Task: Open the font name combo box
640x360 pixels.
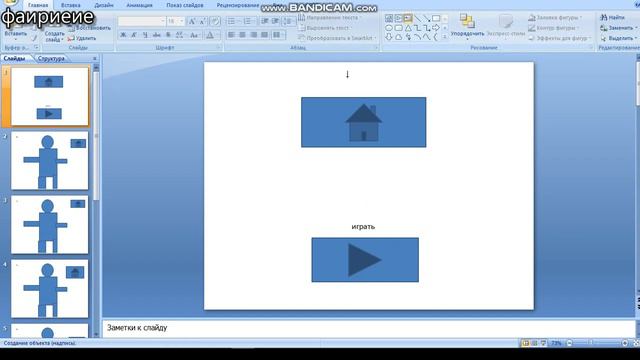Action: coord(141,21)
